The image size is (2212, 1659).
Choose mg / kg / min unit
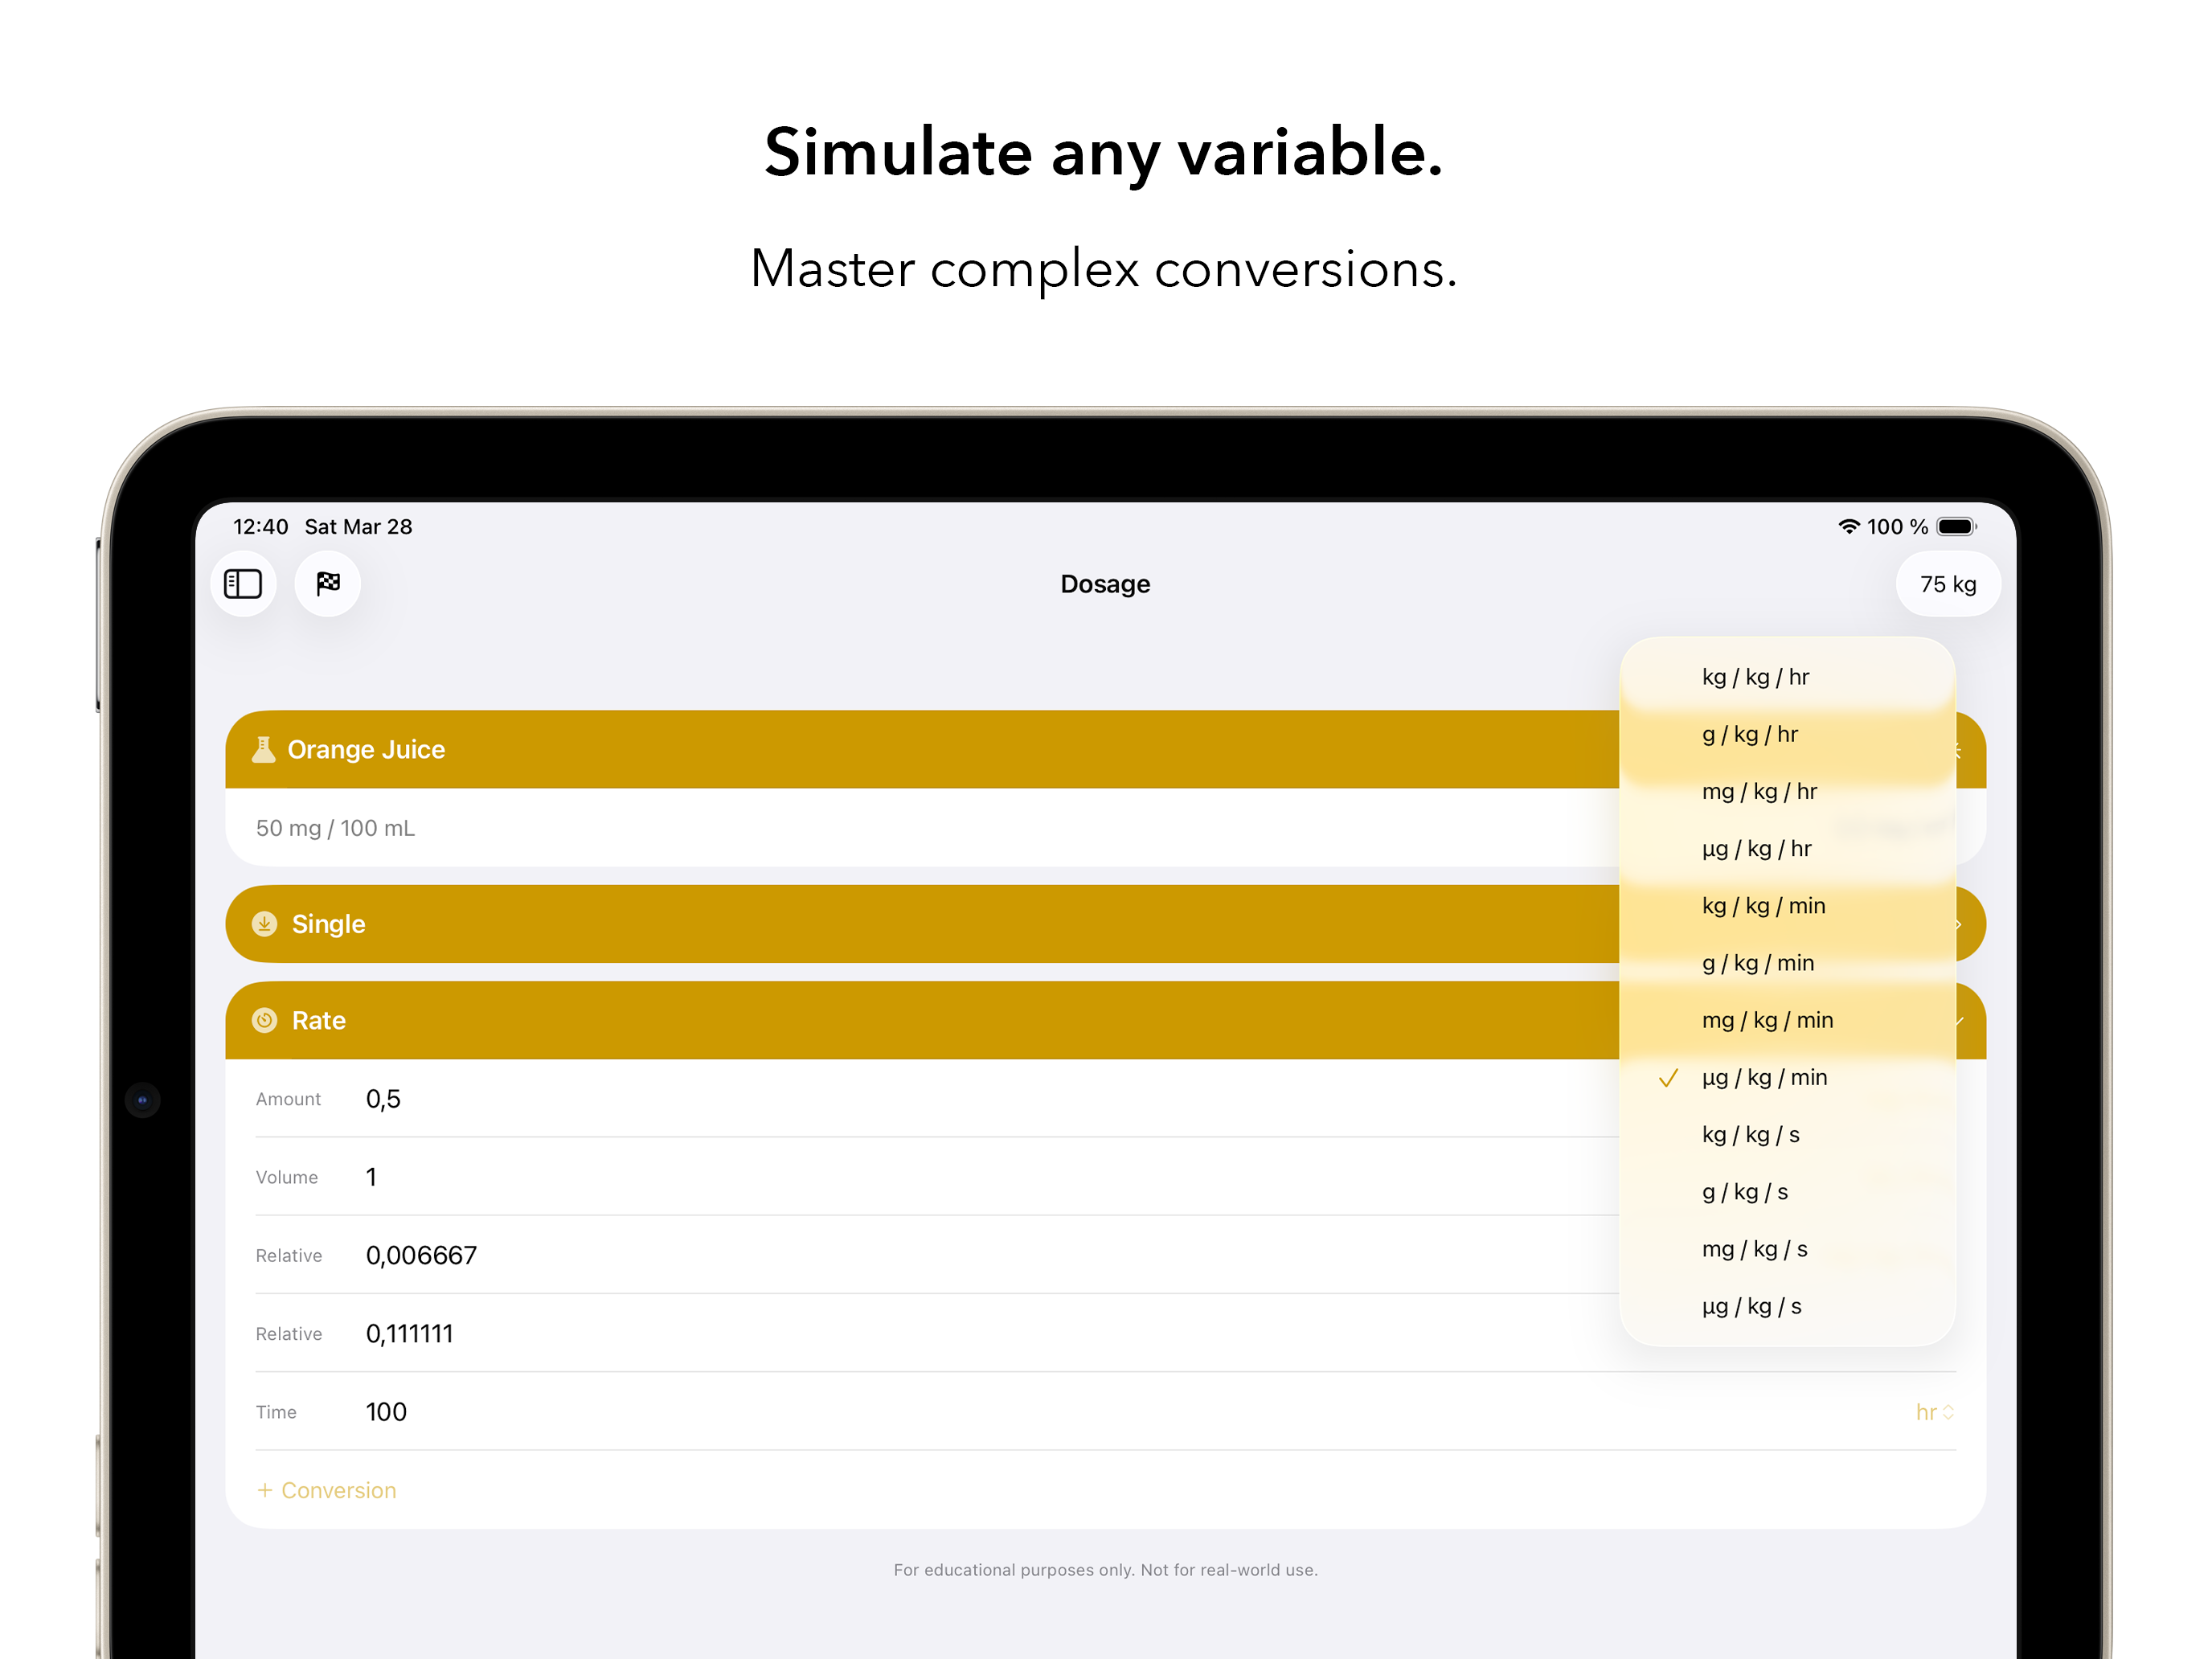click(1787, 1020)
